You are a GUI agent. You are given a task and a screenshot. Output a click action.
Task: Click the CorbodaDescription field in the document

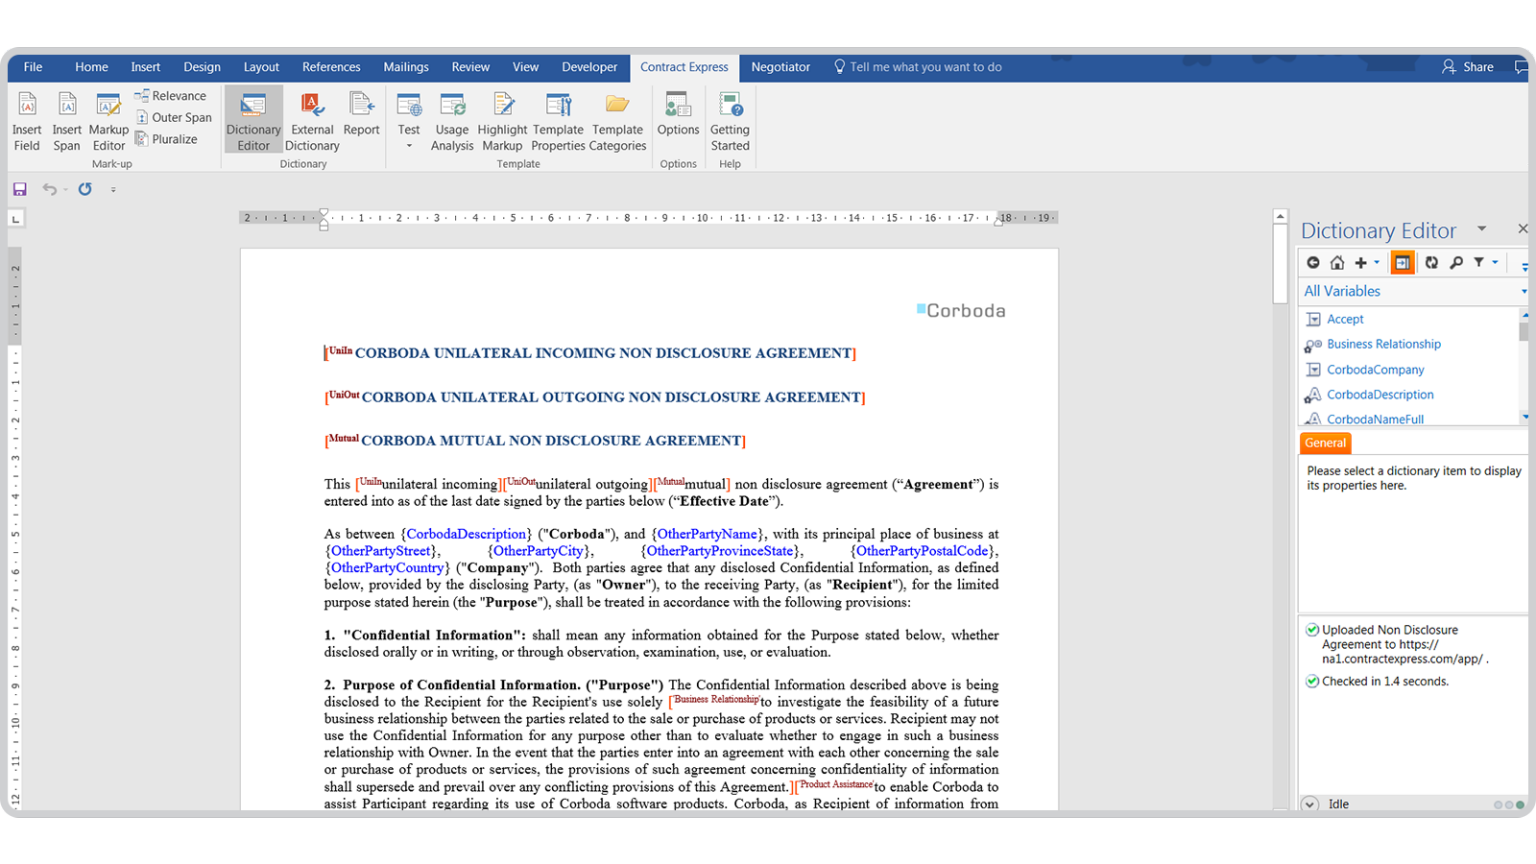coord(466,534)
